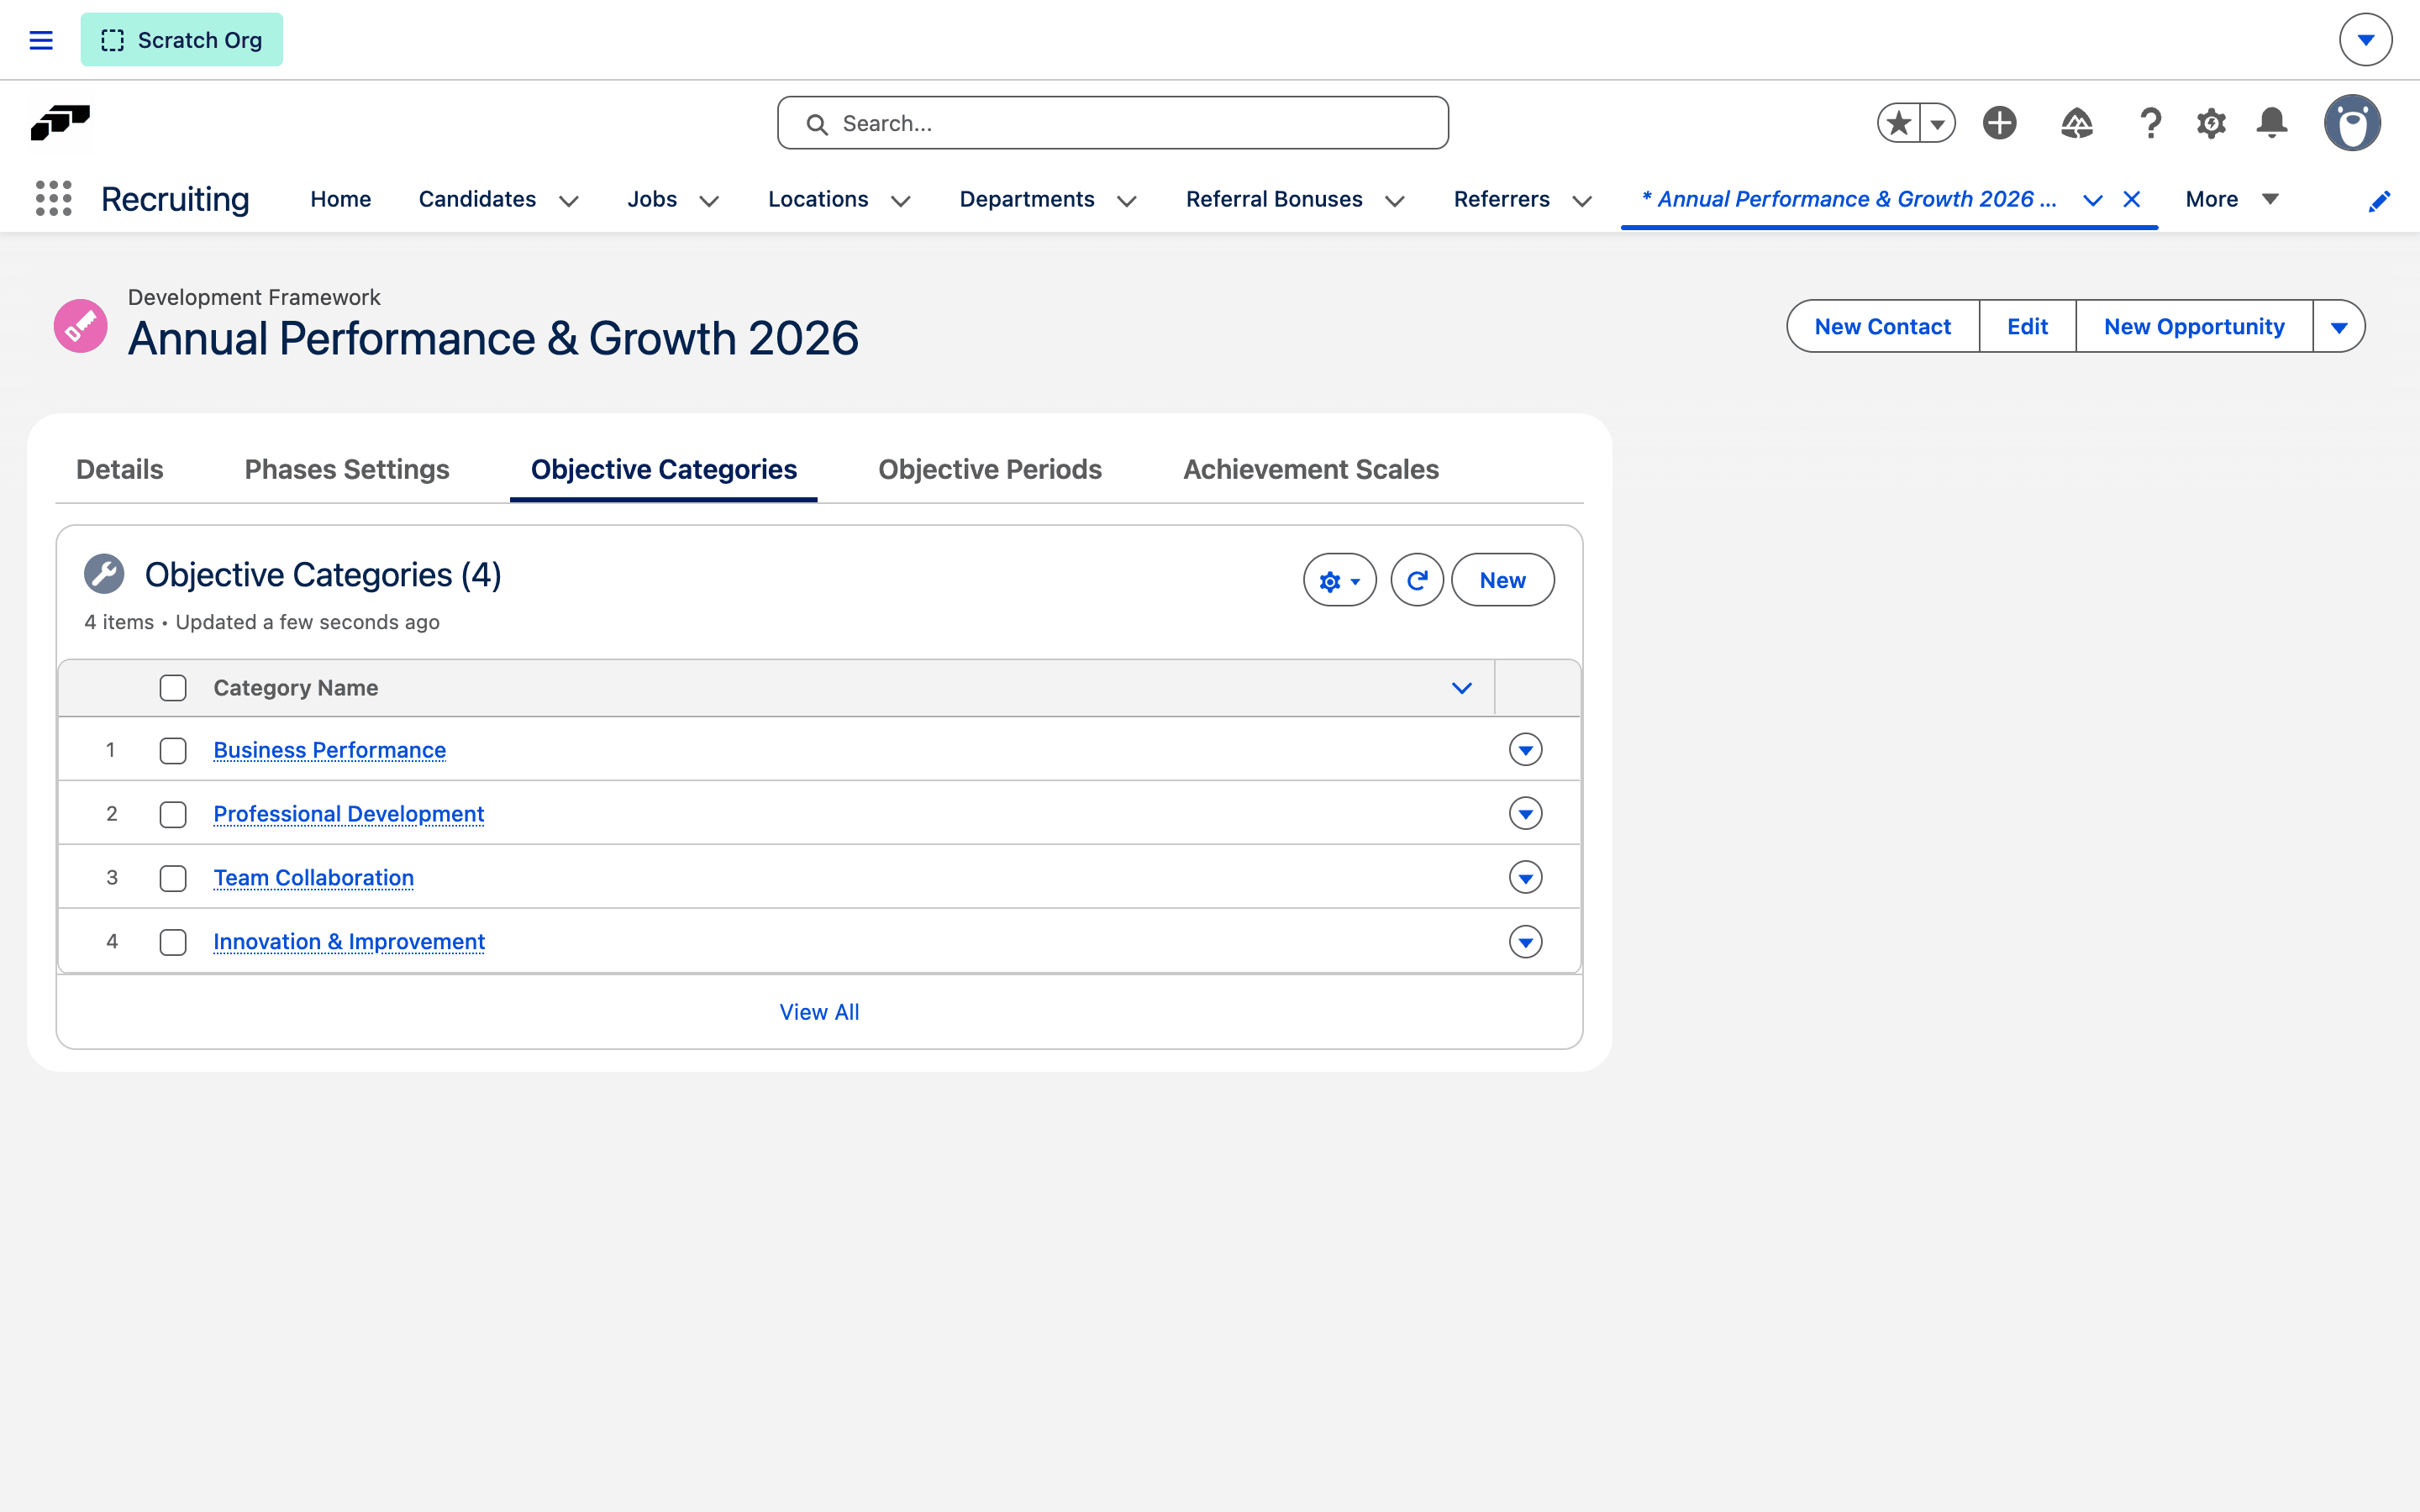Open the Locations nav tab
The width and height of the screenshot is (2420, 1512).
click(x=818, y=199)
